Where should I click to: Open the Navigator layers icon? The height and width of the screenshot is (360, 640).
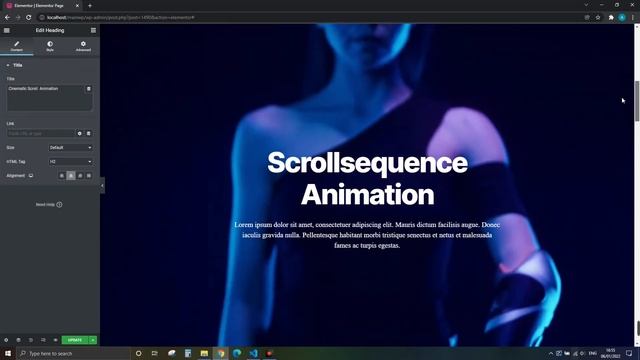(x=18, y=340)
